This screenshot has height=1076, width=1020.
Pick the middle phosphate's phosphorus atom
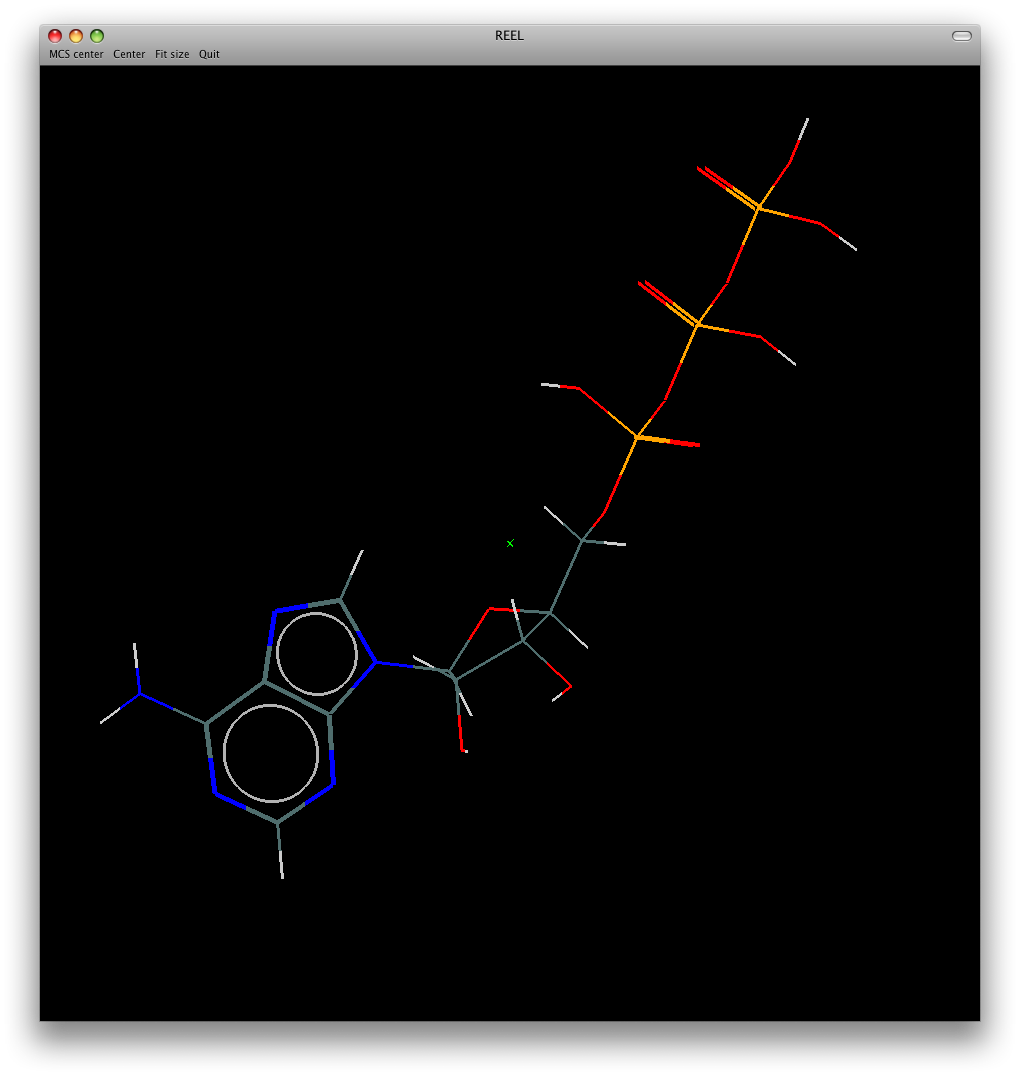coord(697,325)
